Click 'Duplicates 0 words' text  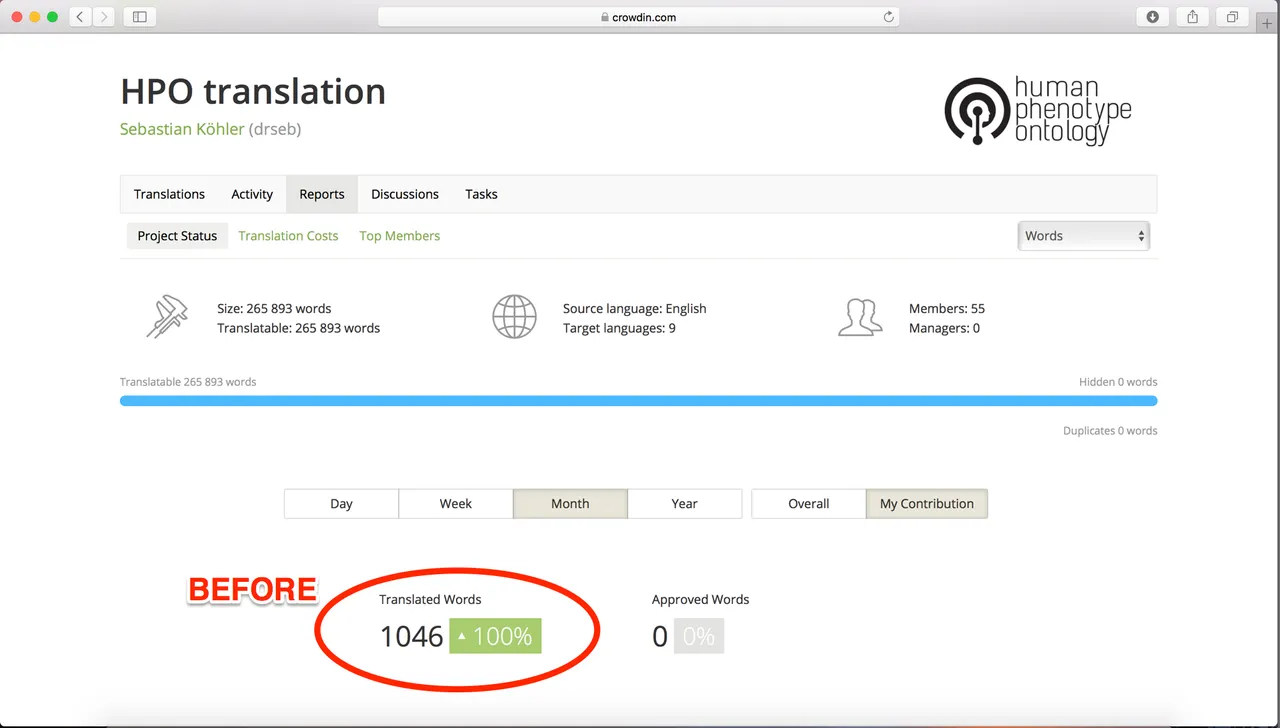pos(1110,431)
